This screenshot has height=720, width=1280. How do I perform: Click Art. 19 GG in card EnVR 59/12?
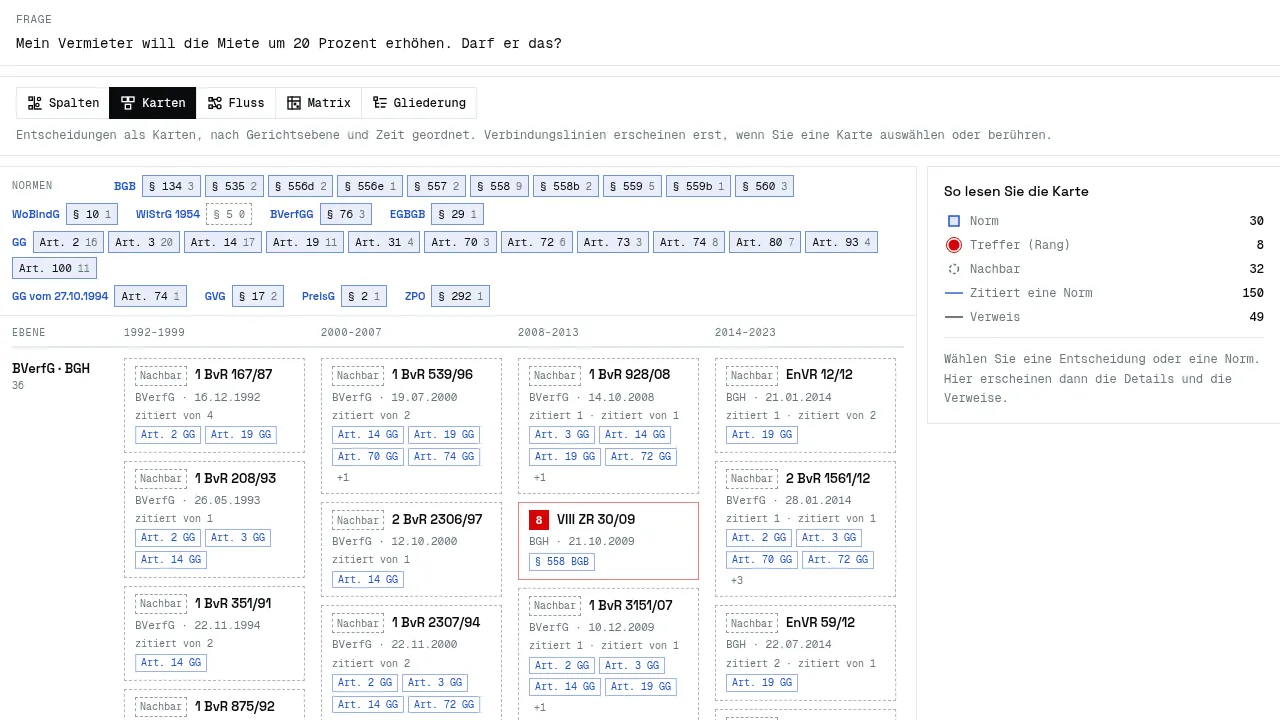762,683
